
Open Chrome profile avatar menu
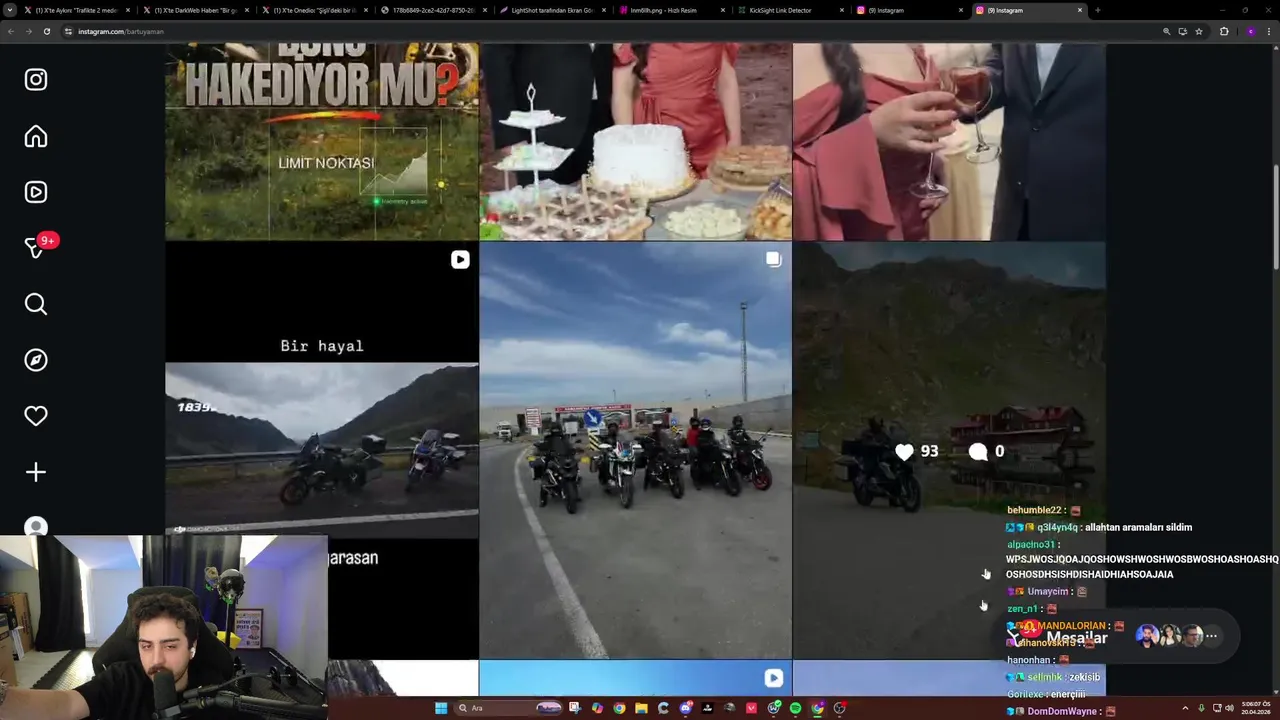point(1250,31)
